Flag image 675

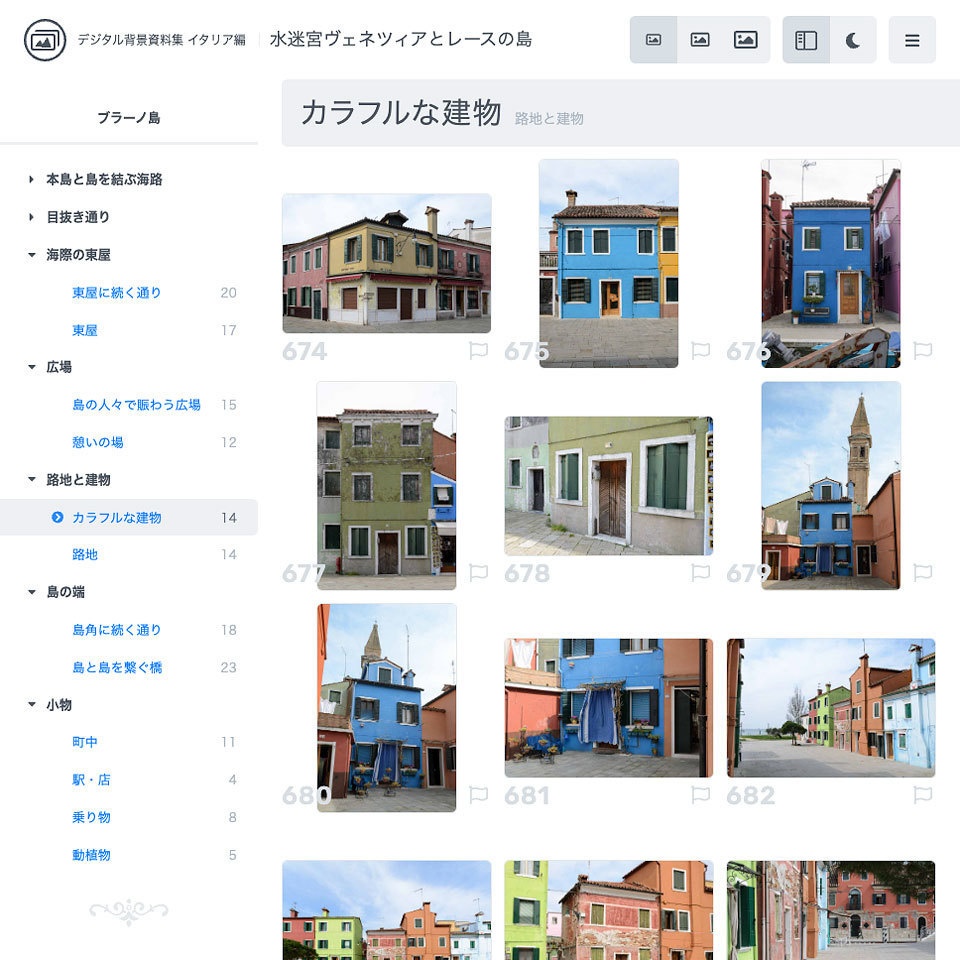700,350
